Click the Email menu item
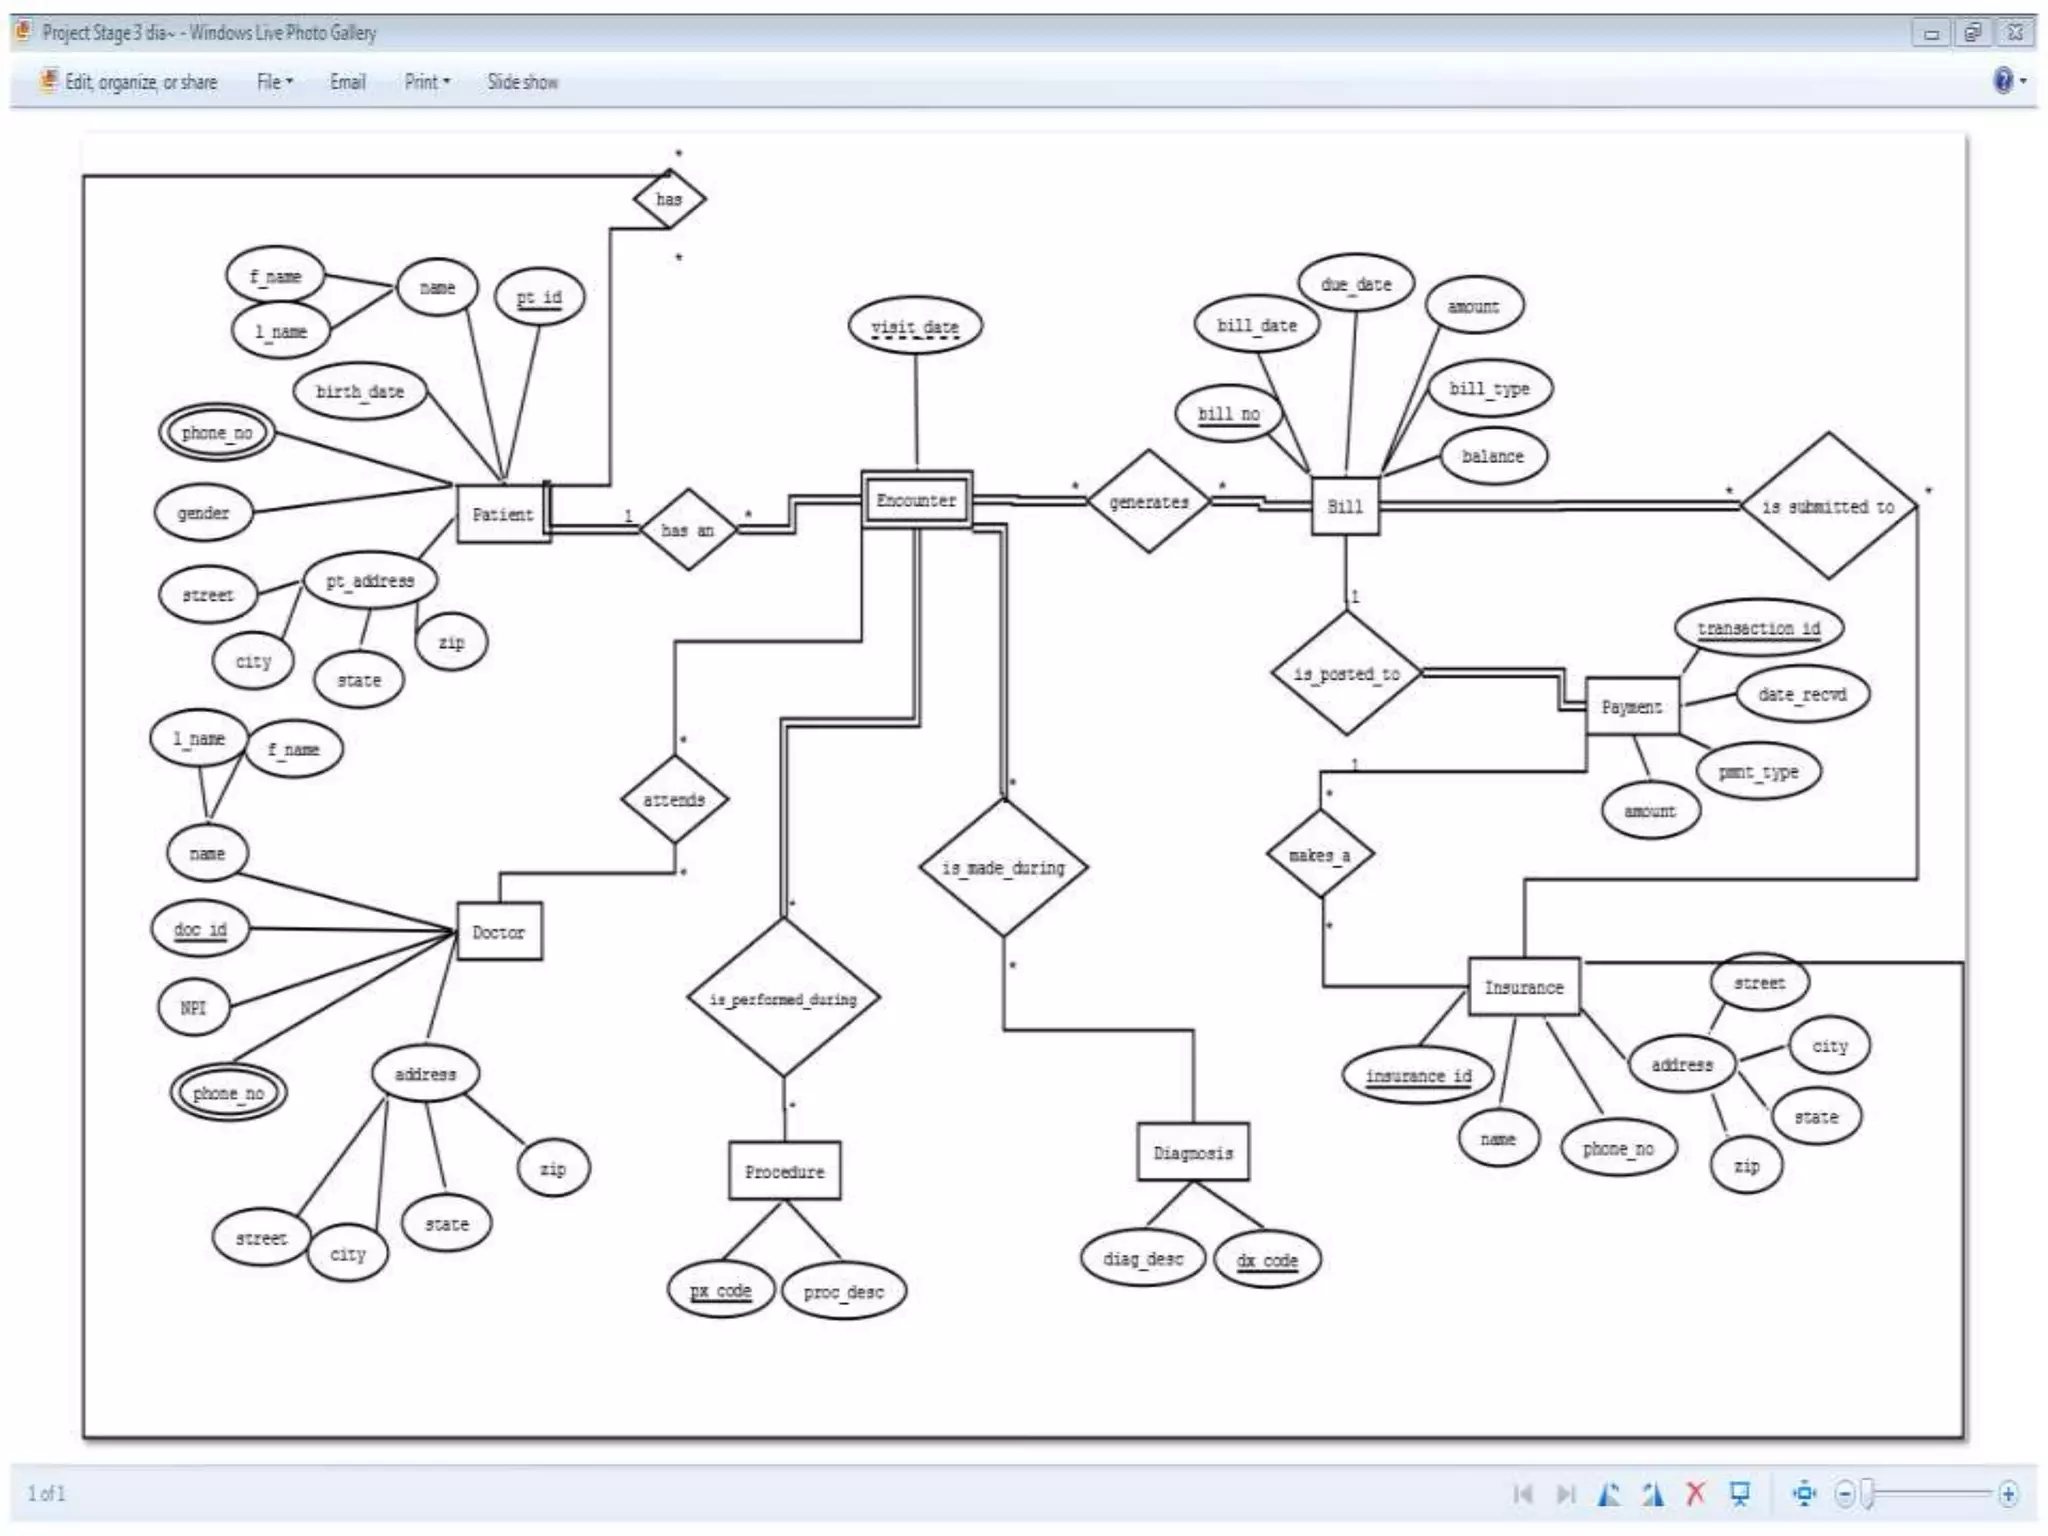The image size is (2048, 1536). pos(347,82)
